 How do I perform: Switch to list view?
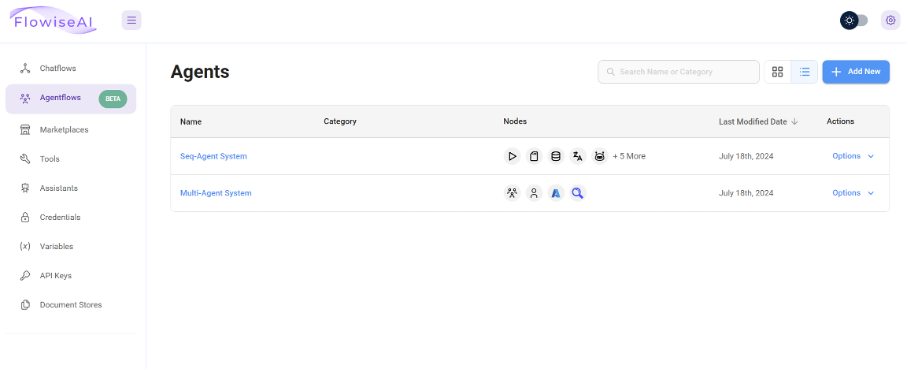coord(804,72)
